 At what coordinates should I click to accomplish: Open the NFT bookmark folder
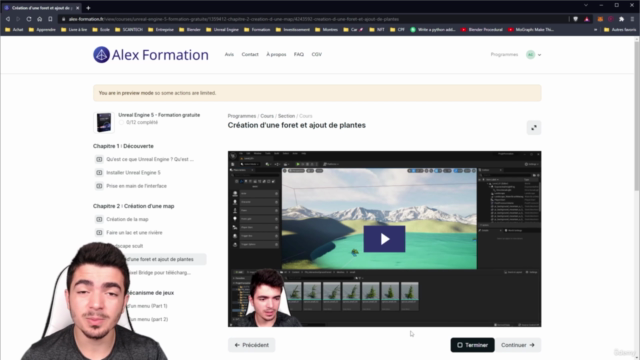tap(377, 30)
